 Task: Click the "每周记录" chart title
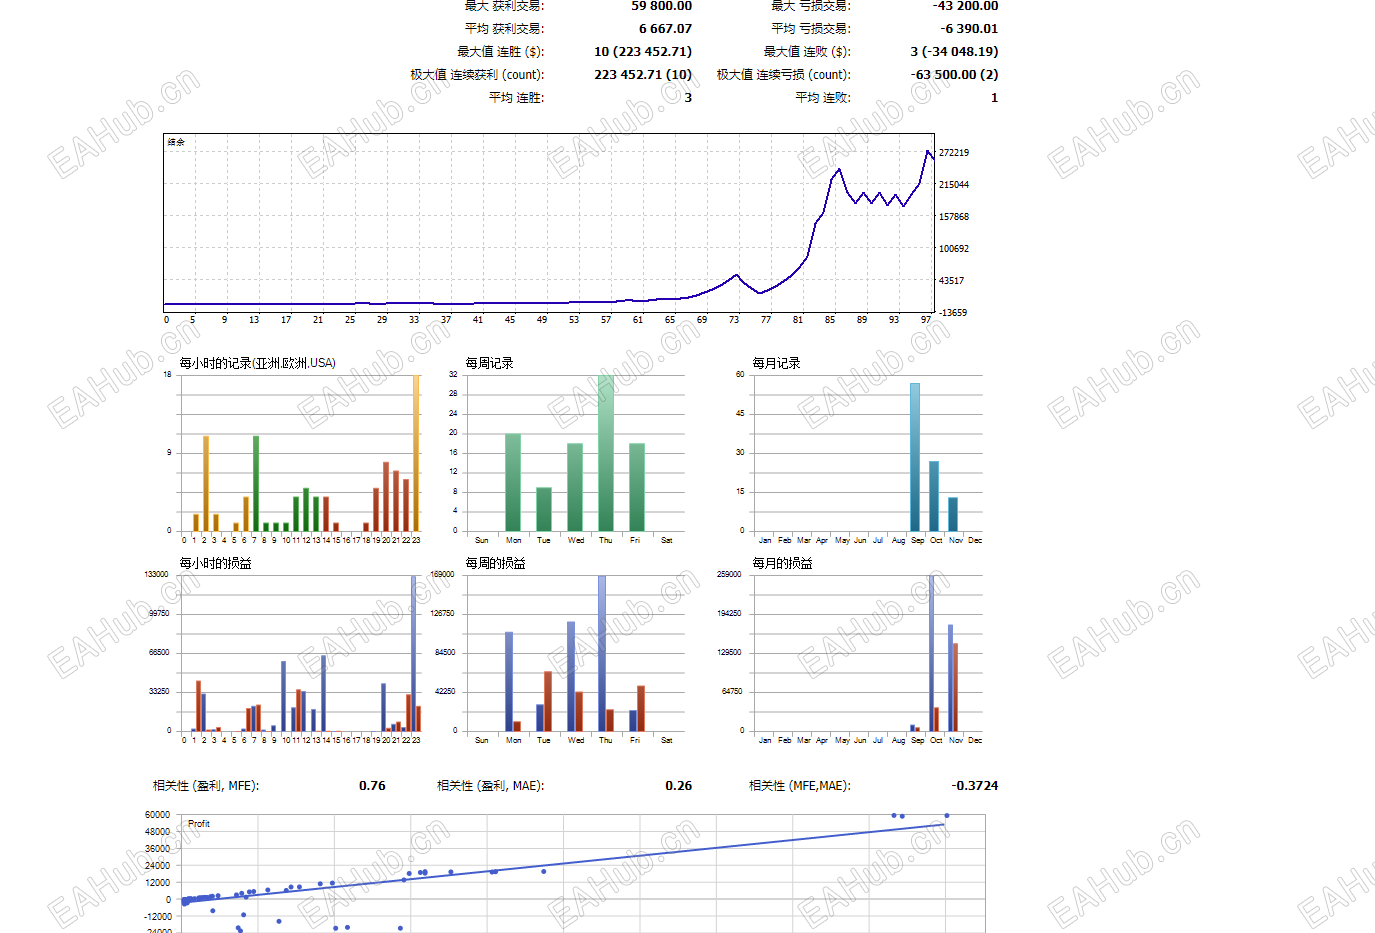pyautogui.click(x=489, y=363)
